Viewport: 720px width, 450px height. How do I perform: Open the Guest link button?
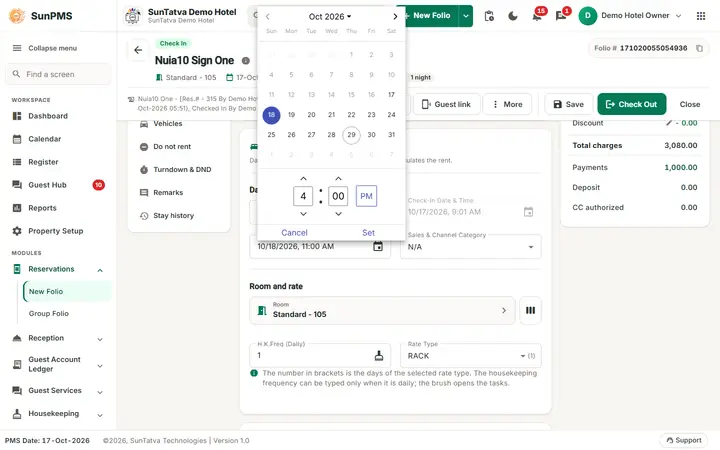446,104
